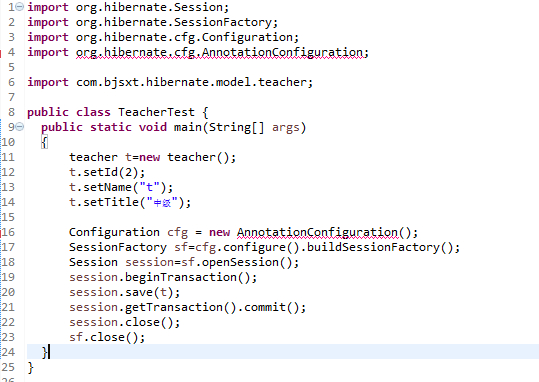Viewport: 539px width, 382px height.
Task: Collapse the main method fold at line 9
Action: click(x=20, y=127)
